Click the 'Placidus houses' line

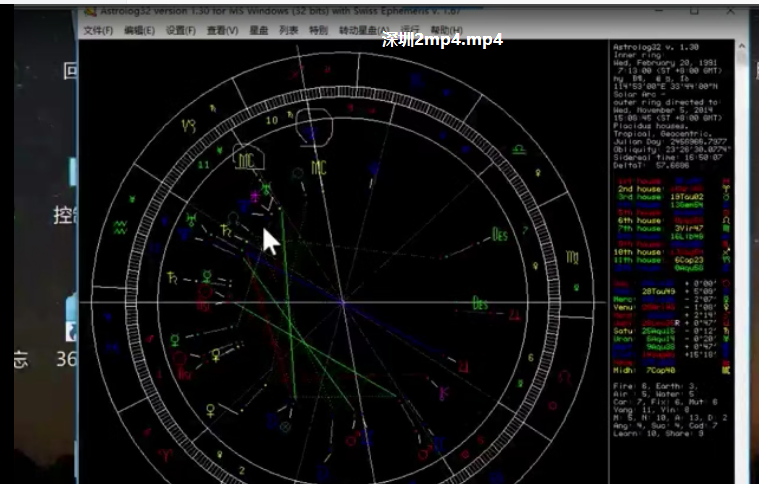pos(649,126)
